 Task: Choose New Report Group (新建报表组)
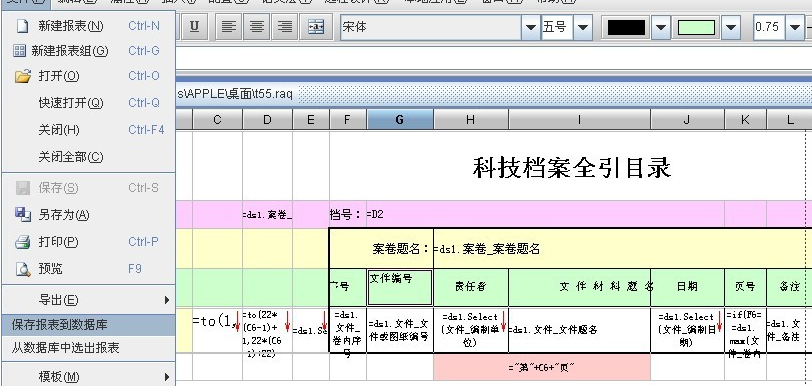(x=89, y=51)
